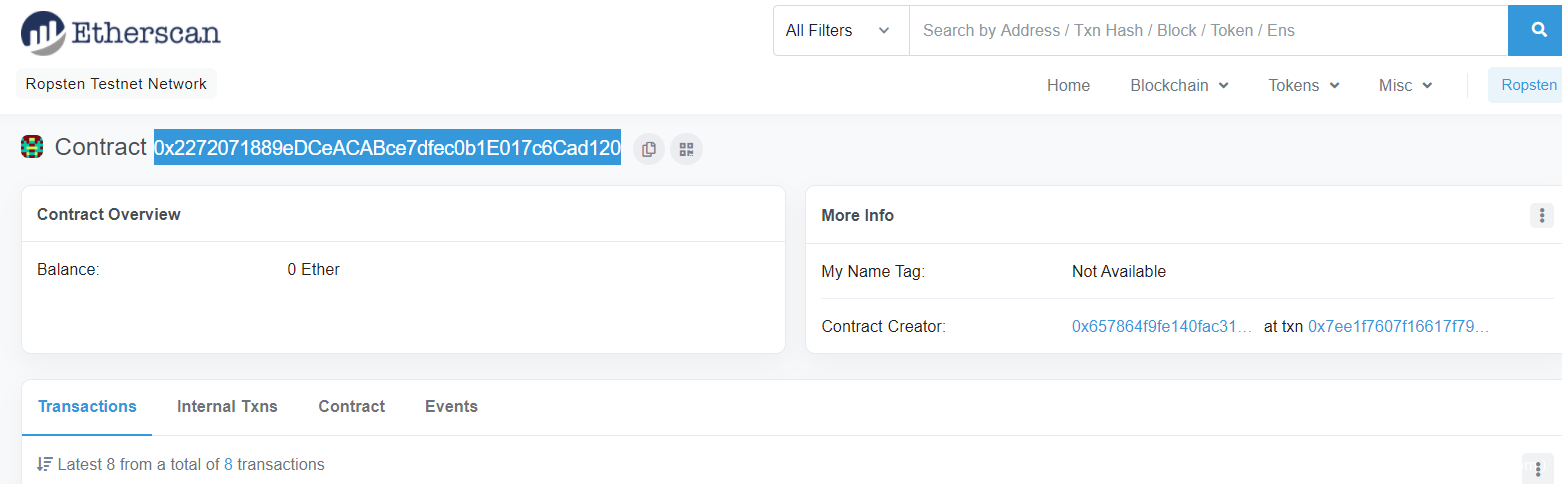Open More Info three-dot options
1562x484 pixels.
[x=1541, y=215]
